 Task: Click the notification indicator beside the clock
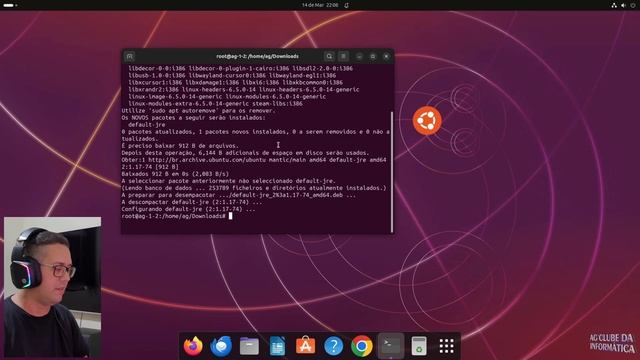[x=347, y=5]
